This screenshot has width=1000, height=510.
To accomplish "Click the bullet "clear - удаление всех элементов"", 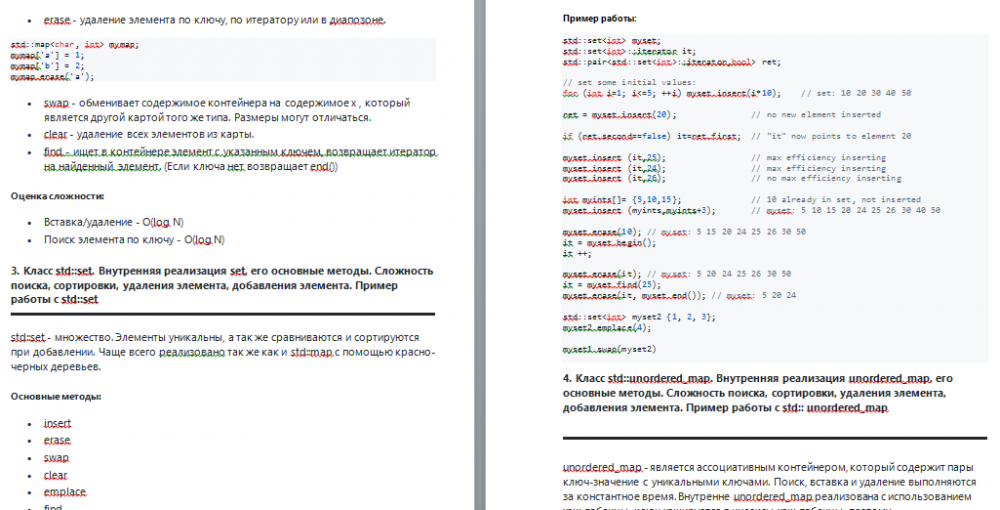I will click(150, 134).
